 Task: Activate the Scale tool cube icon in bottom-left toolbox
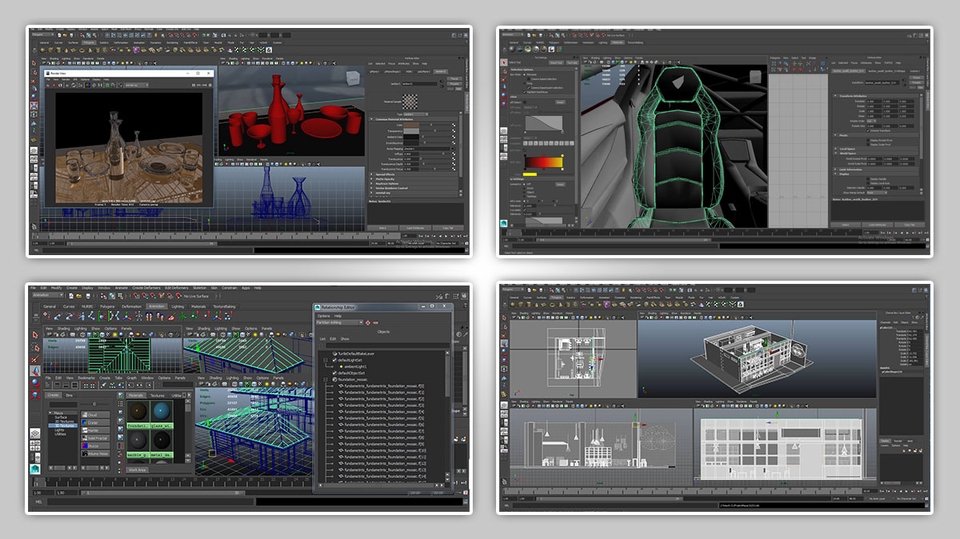35,394
